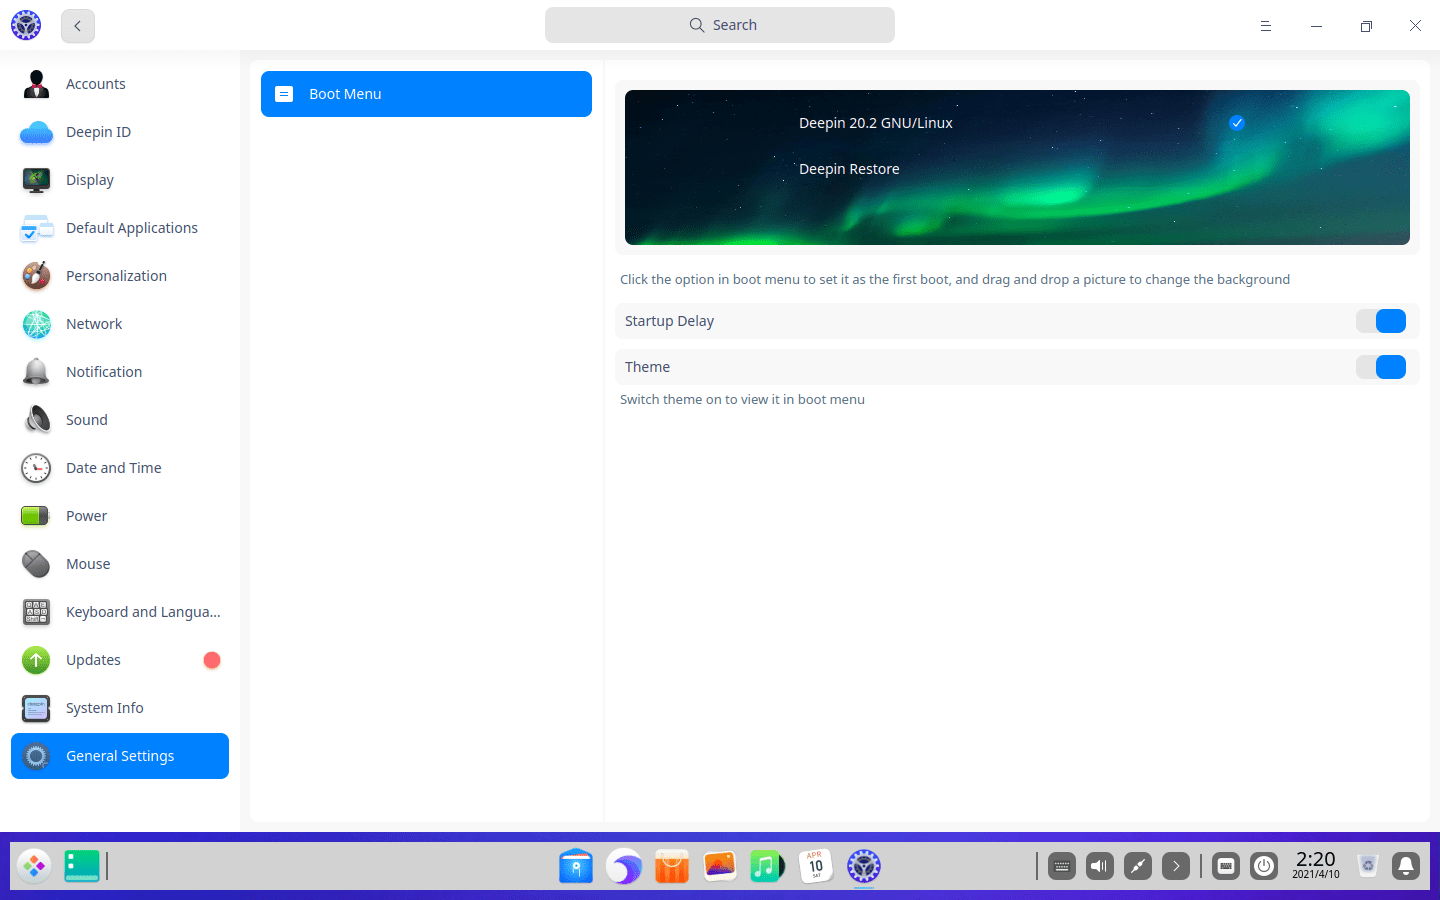This screenshot has width=1440, height=900.
Task: Open the hamburger menu at top right
Action: tap(1265, 25)
